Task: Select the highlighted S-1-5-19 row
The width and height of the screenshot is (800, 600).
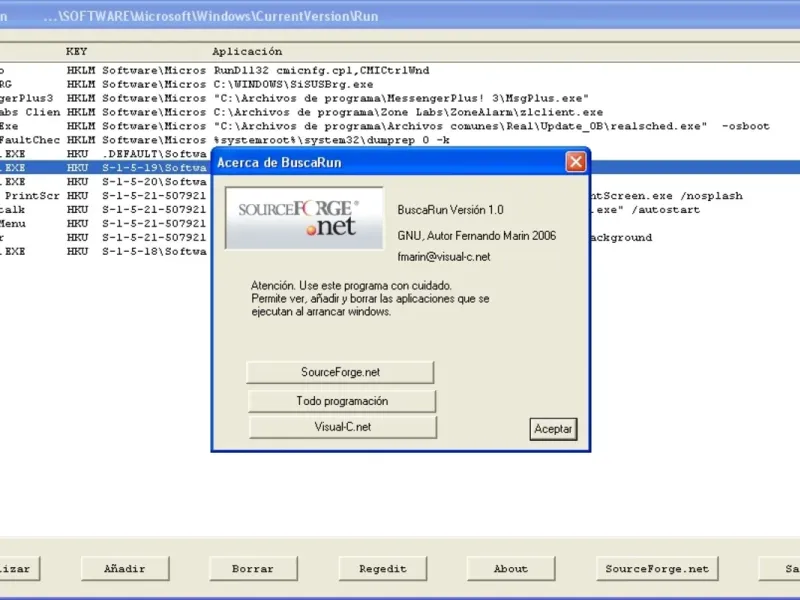Action: coord(105,167)
